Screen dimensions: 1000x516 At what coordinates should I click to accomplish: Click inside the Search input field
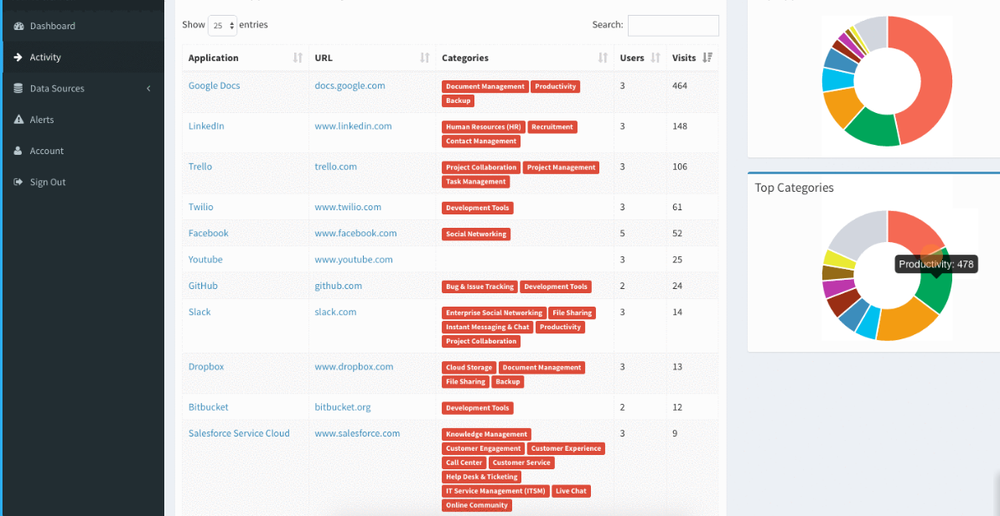click(673, 26)
